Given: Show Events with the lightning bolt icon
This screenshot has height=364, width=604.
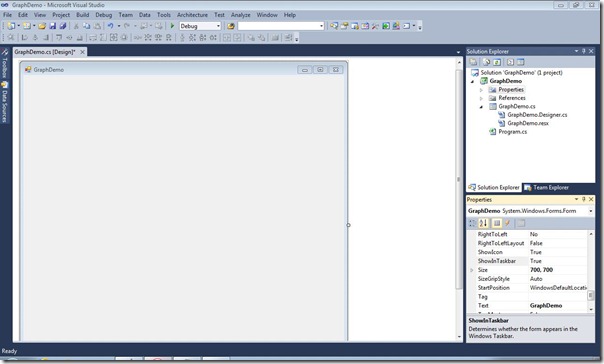Looking at the screenshot, I should [508, 223].
